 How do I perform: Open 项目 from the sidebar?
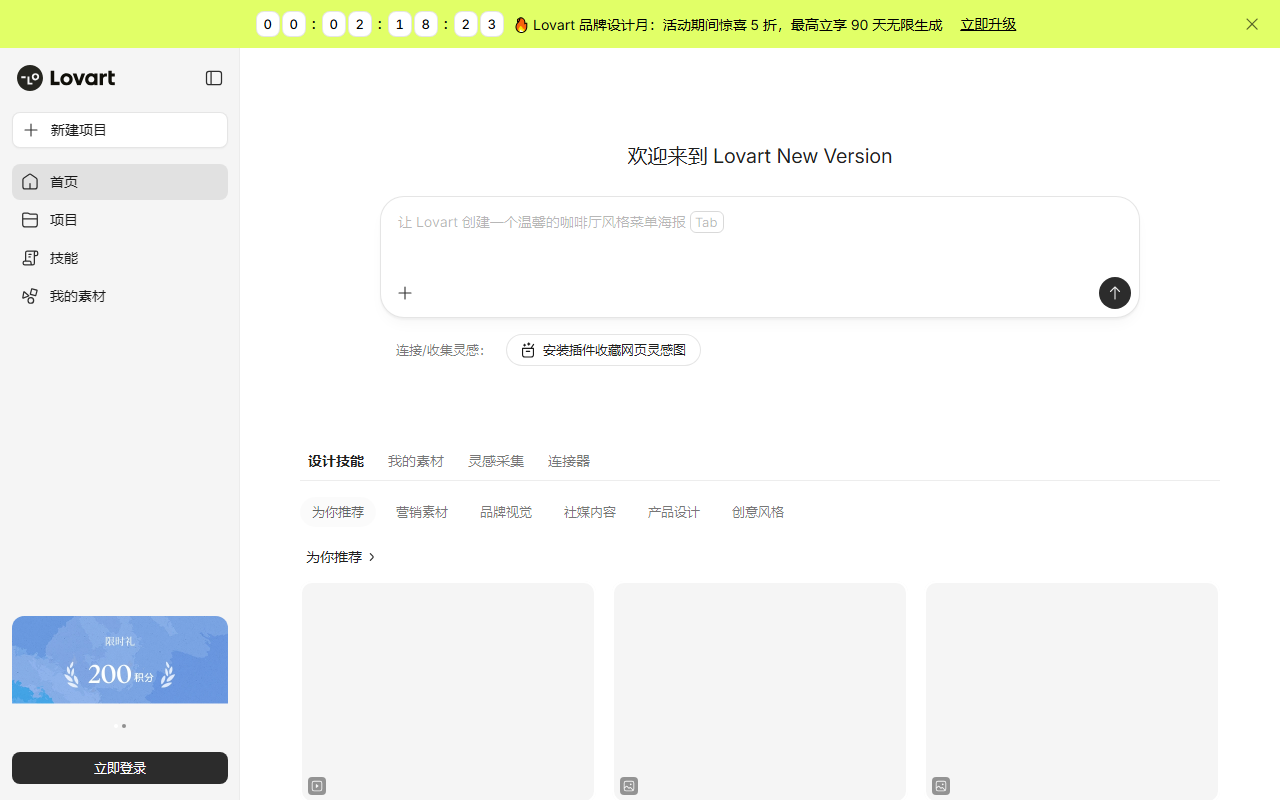point(120,220)
